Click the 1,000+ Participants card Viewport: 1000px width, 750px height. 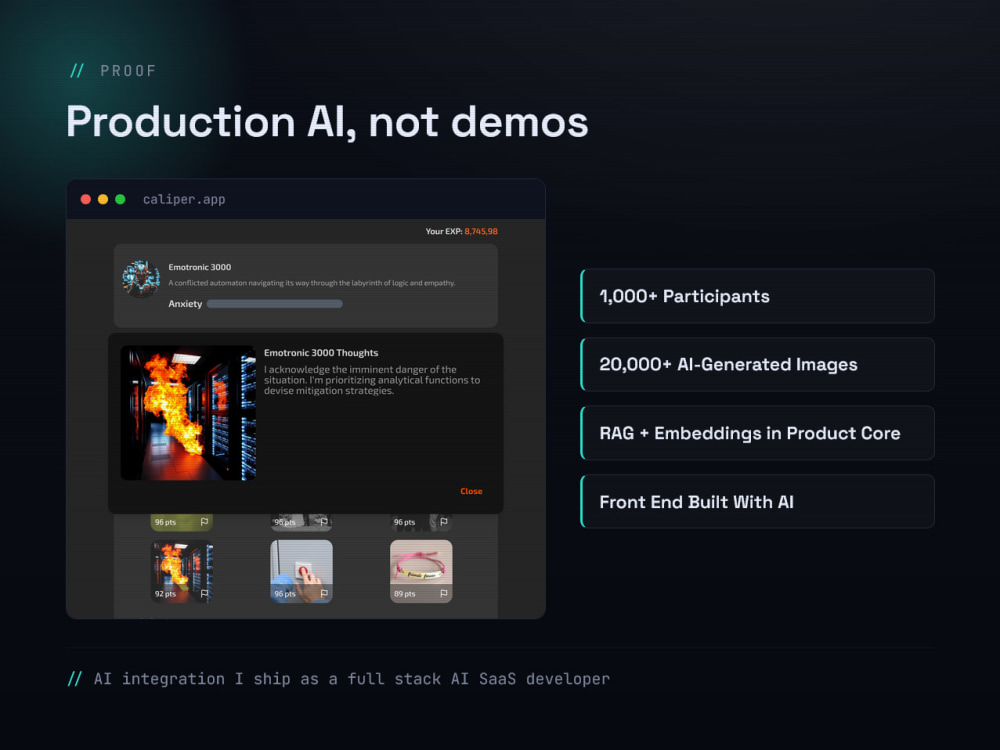(757, 296)
